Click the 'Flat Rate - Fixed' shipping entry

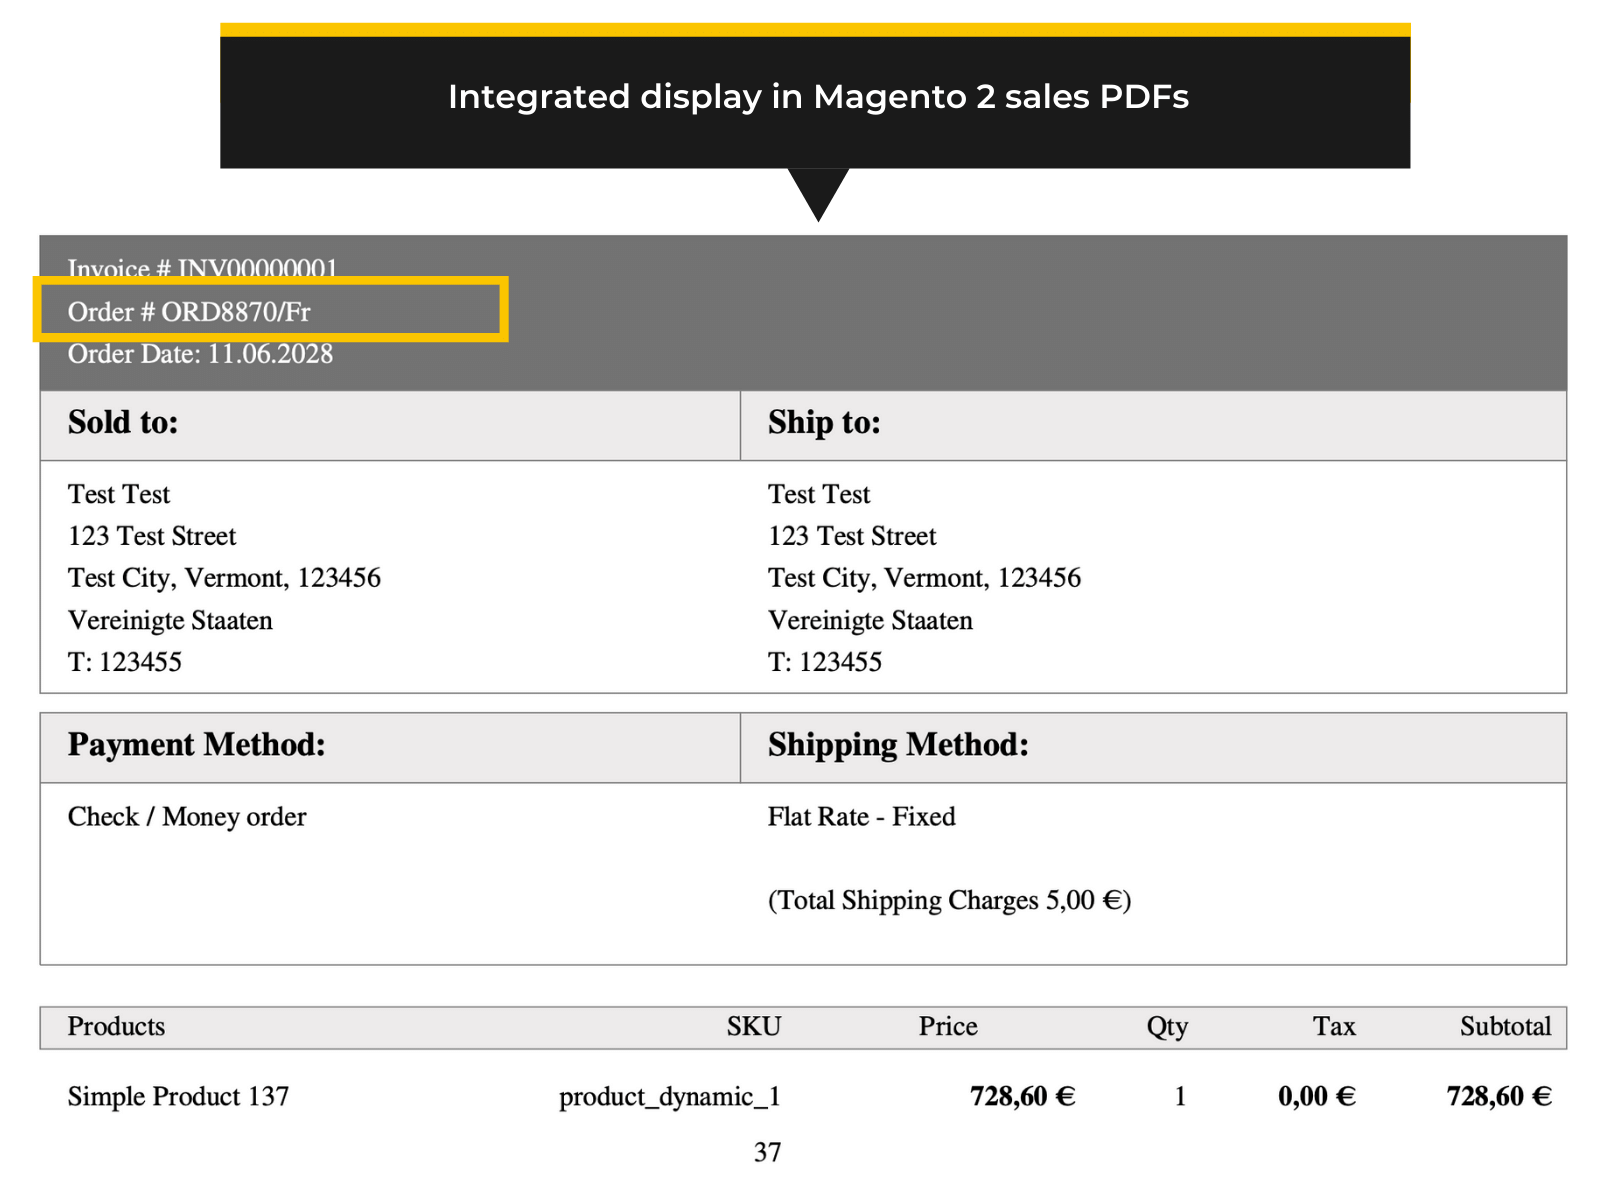[x=860, y=817]
